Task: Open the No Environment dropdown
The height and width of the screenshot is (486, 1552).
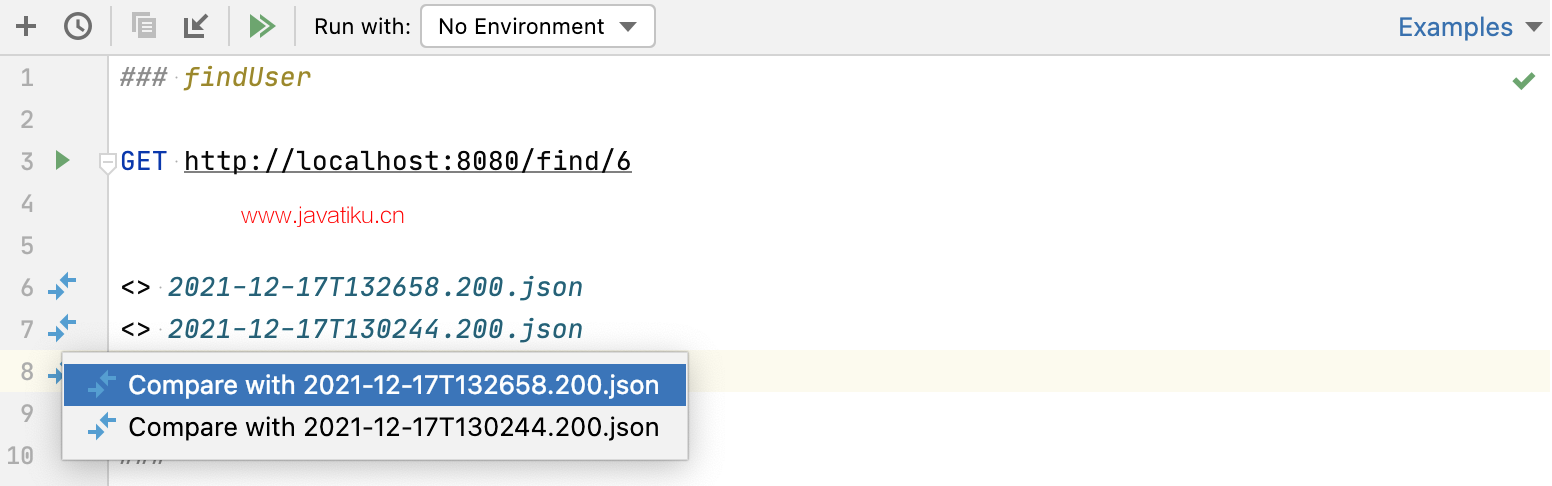Action: click(538, 26)
